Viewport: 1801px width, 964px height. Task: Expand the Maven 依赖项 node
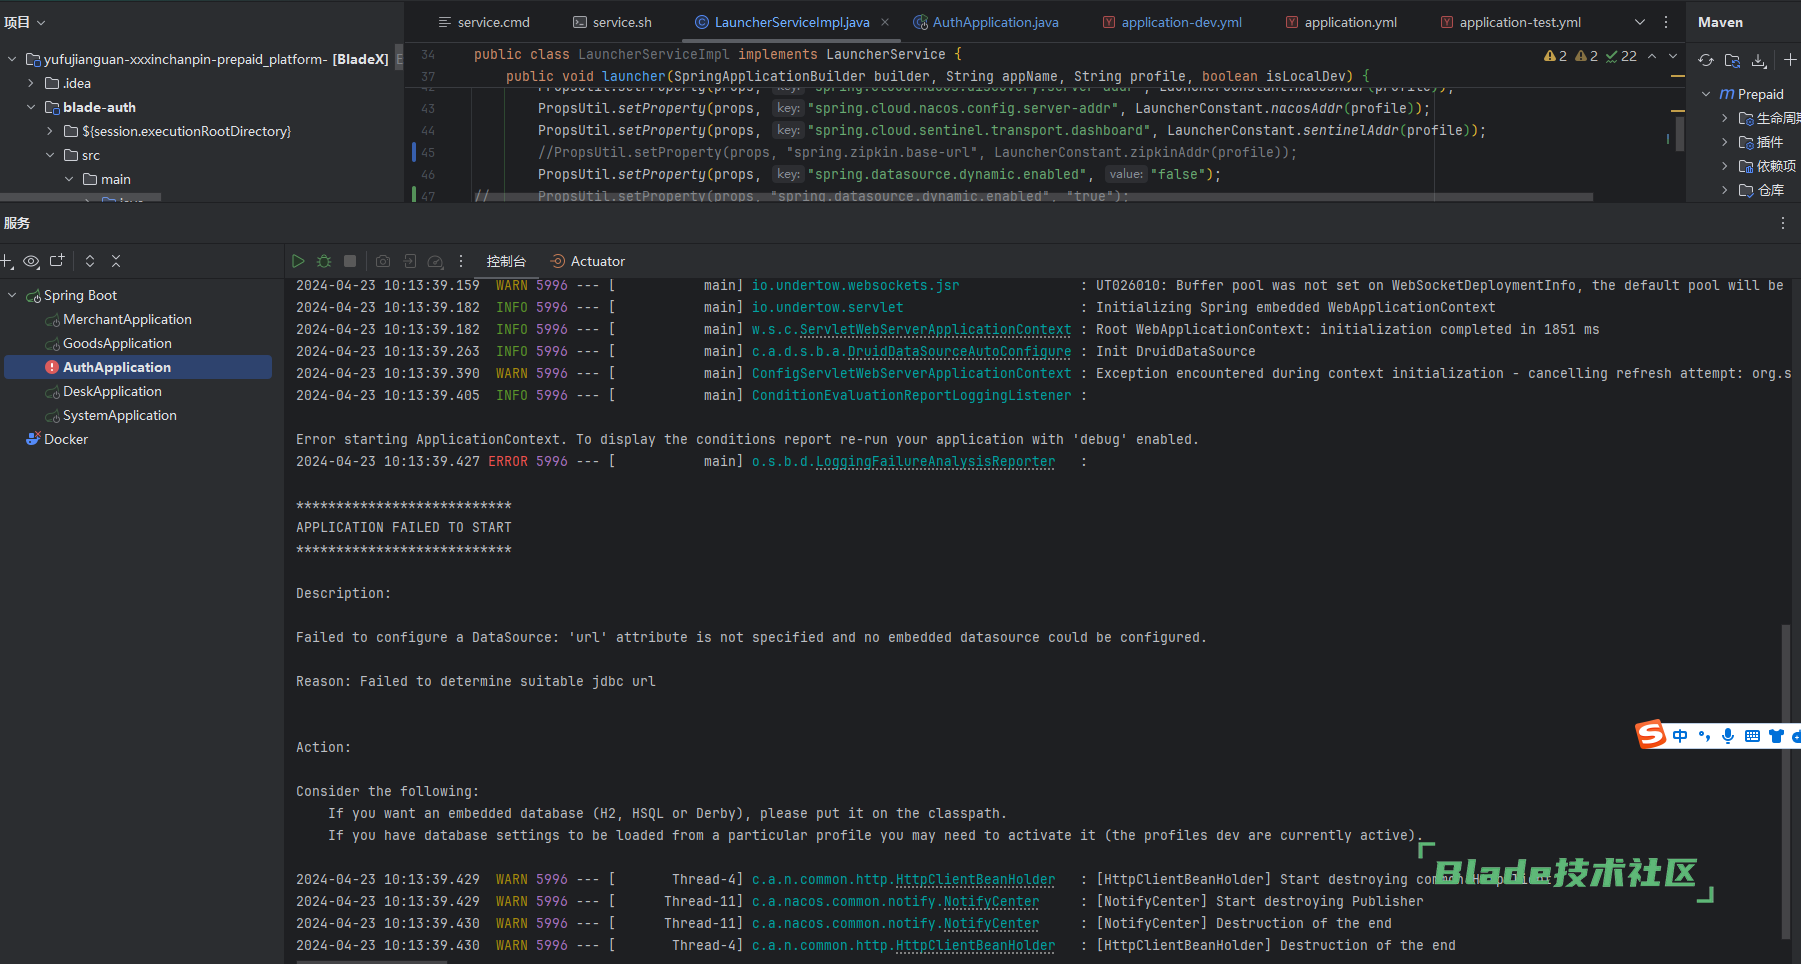(1725, 166)
